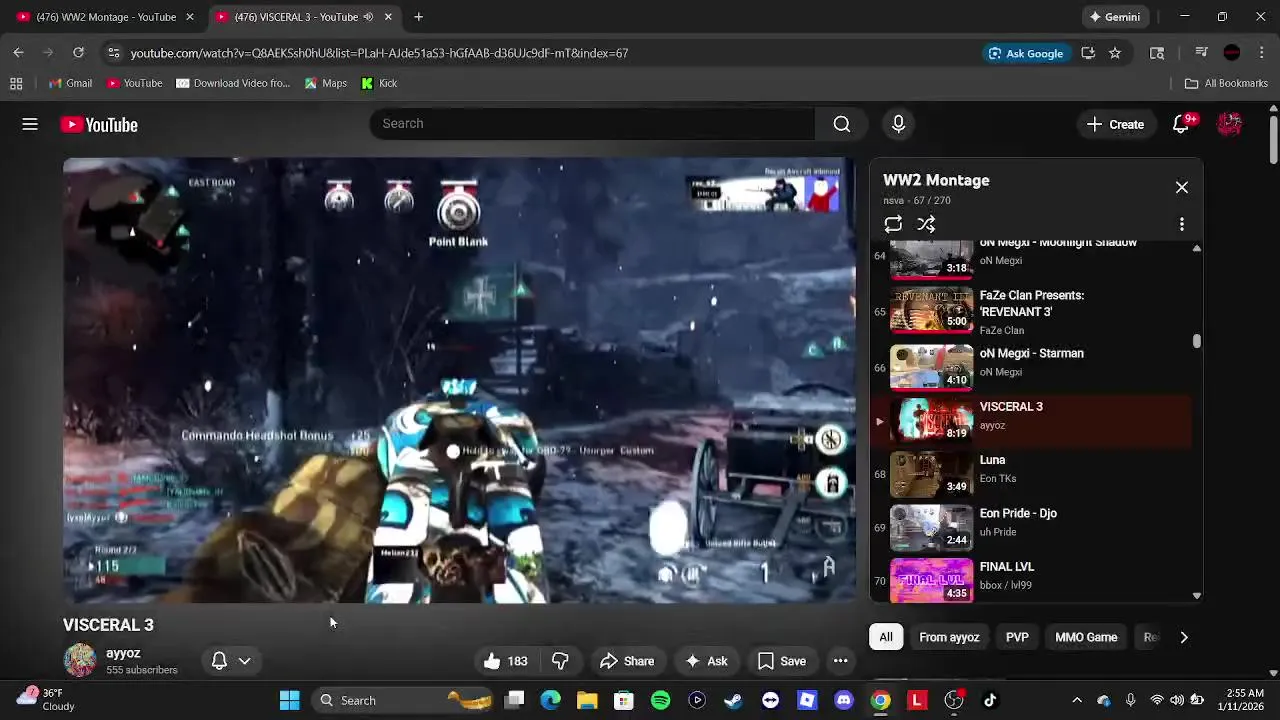Image resolution: width=1280 pixels, height=720 pixels.
Task: Click the Ask button
Action: [x=706, y=661]
